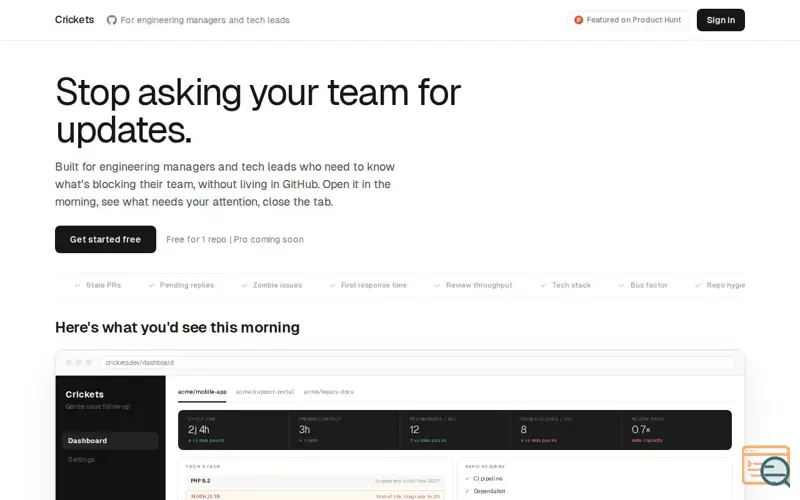The image size is (800, 500).
Task: Select the acme/mobile-app repo tab
Action: pos(202,392)
